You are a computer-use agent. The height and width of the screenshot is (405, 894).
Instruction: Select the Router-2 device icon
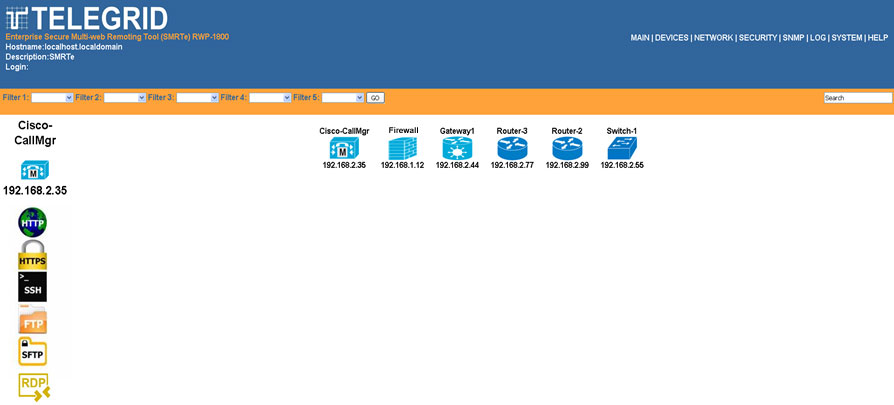567,148
